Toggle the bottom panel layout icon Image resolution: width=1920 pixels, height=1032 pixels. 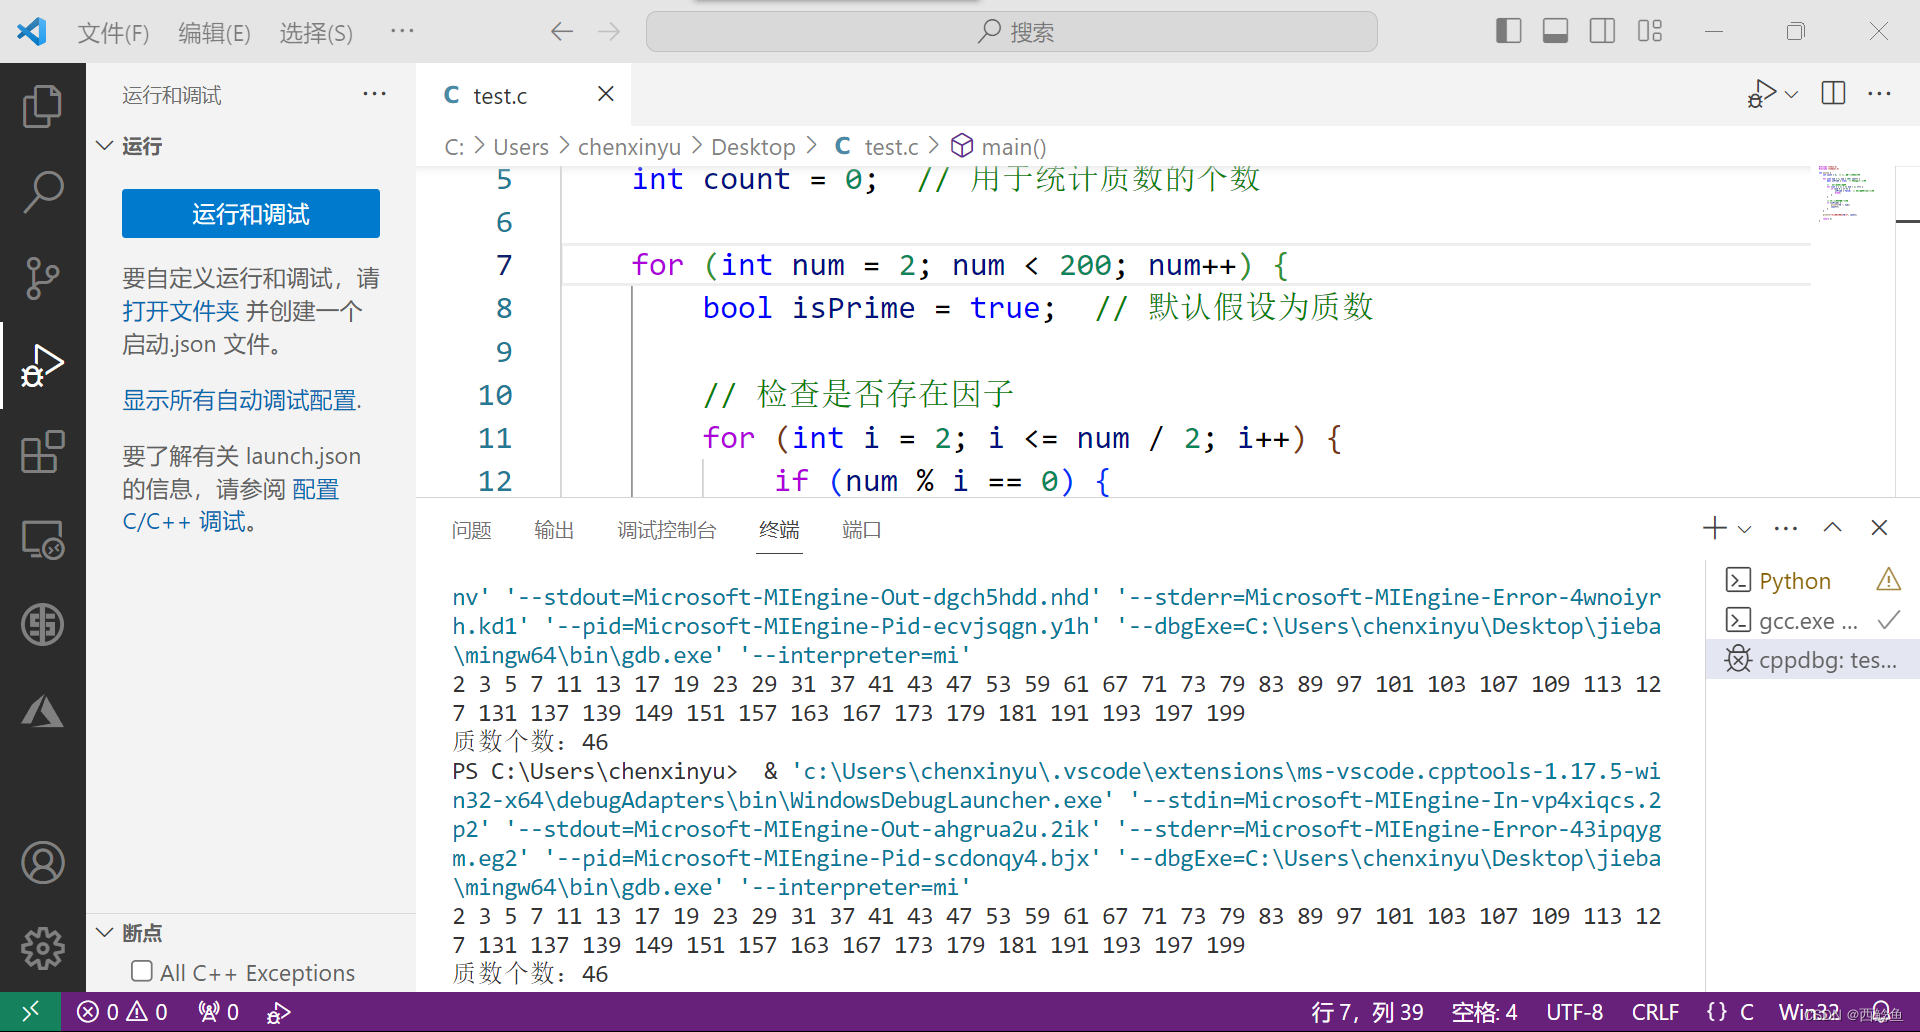pyautogui.click(x=1555, y=32)
